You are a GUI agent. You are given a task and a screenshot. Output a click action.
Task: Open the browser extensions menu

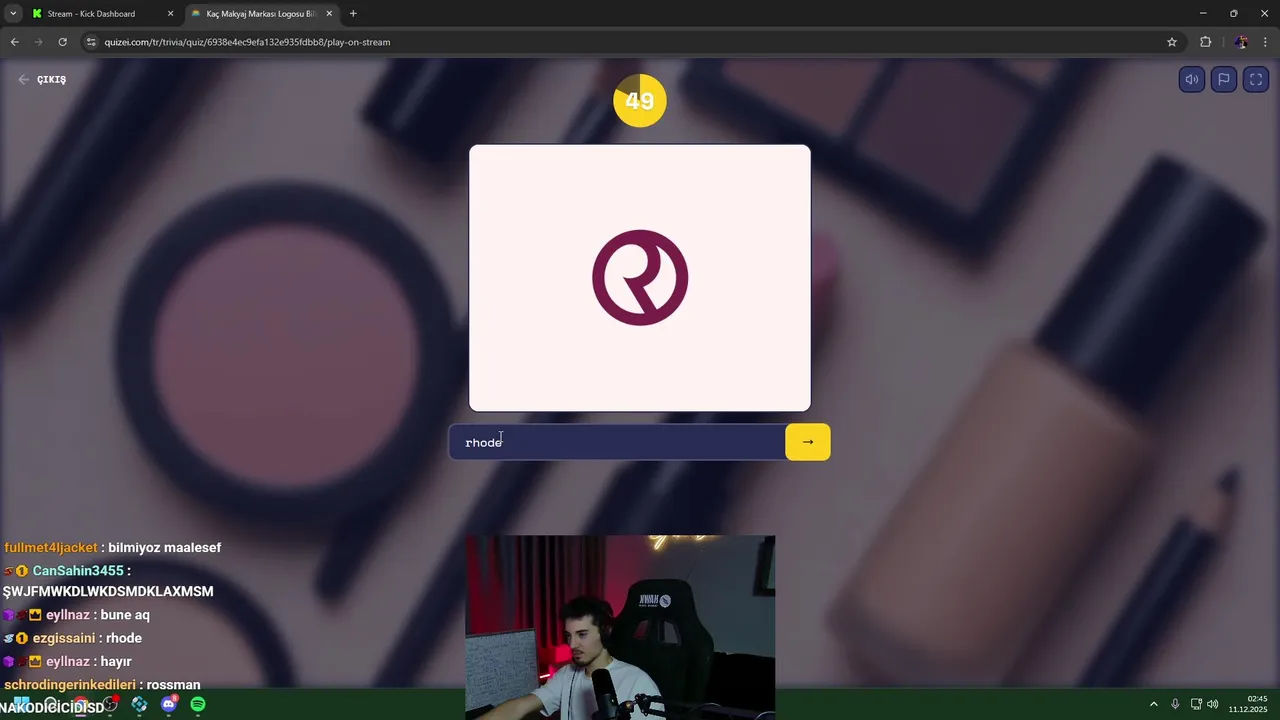pyautogui.click(x=1205, y=42)
